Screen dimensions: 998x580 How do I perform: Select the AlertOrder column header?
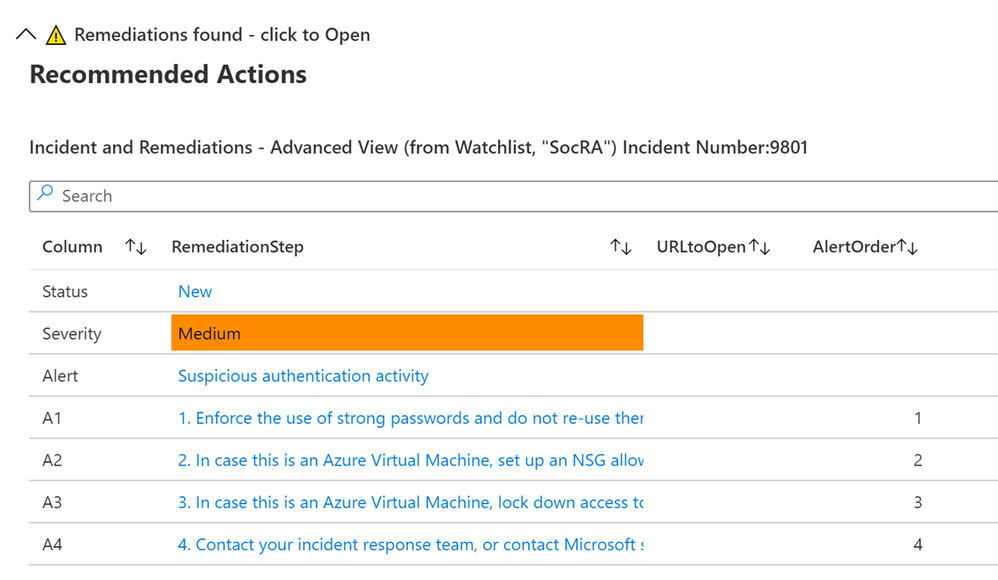click(853, 247)
